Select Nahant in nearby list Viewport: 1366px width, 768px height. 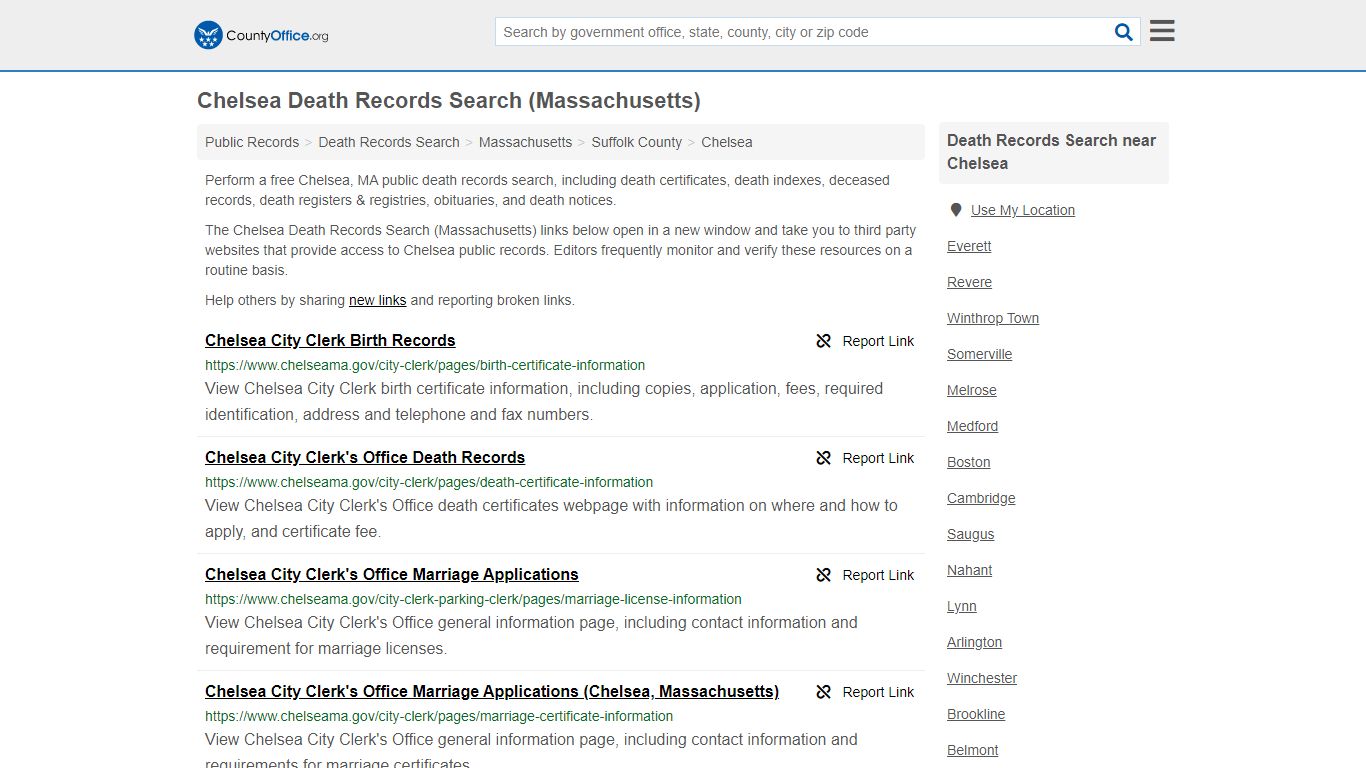point(969,570)
